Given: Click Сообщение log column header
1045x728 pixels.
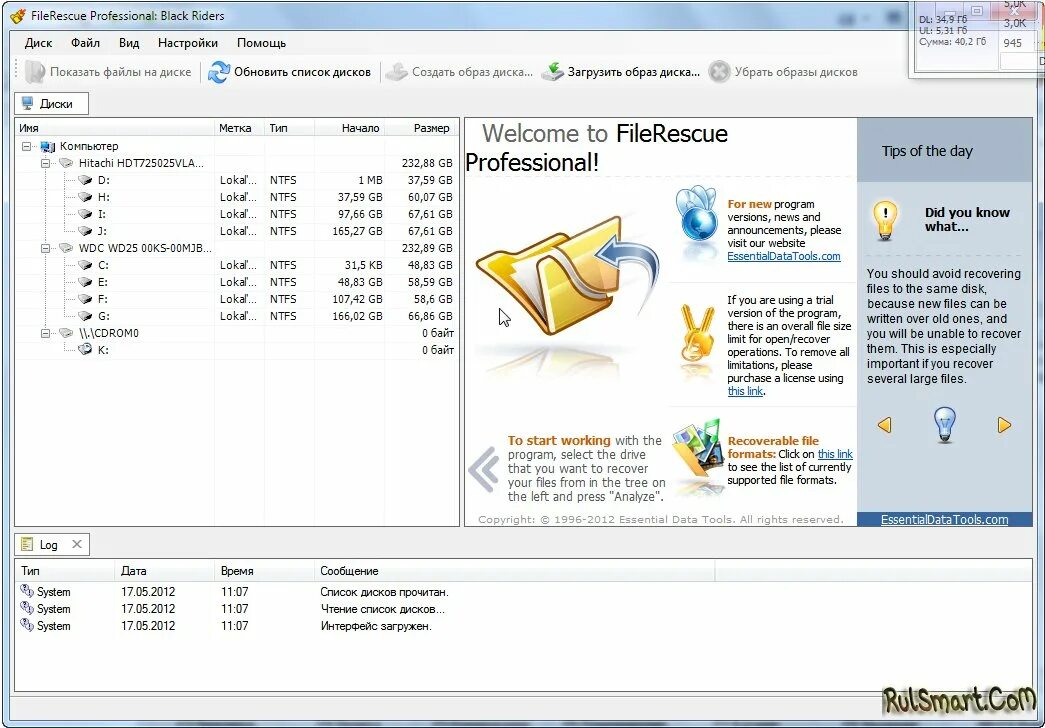Looking at the screenshot, I should point(515,571).
